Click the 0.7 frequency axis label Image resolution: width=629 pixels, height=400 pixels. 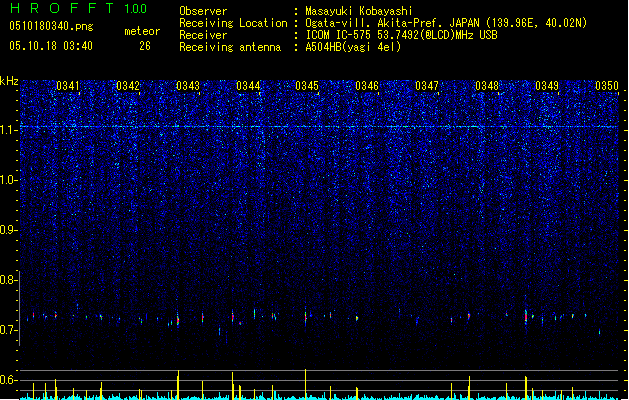click(9, 330)
